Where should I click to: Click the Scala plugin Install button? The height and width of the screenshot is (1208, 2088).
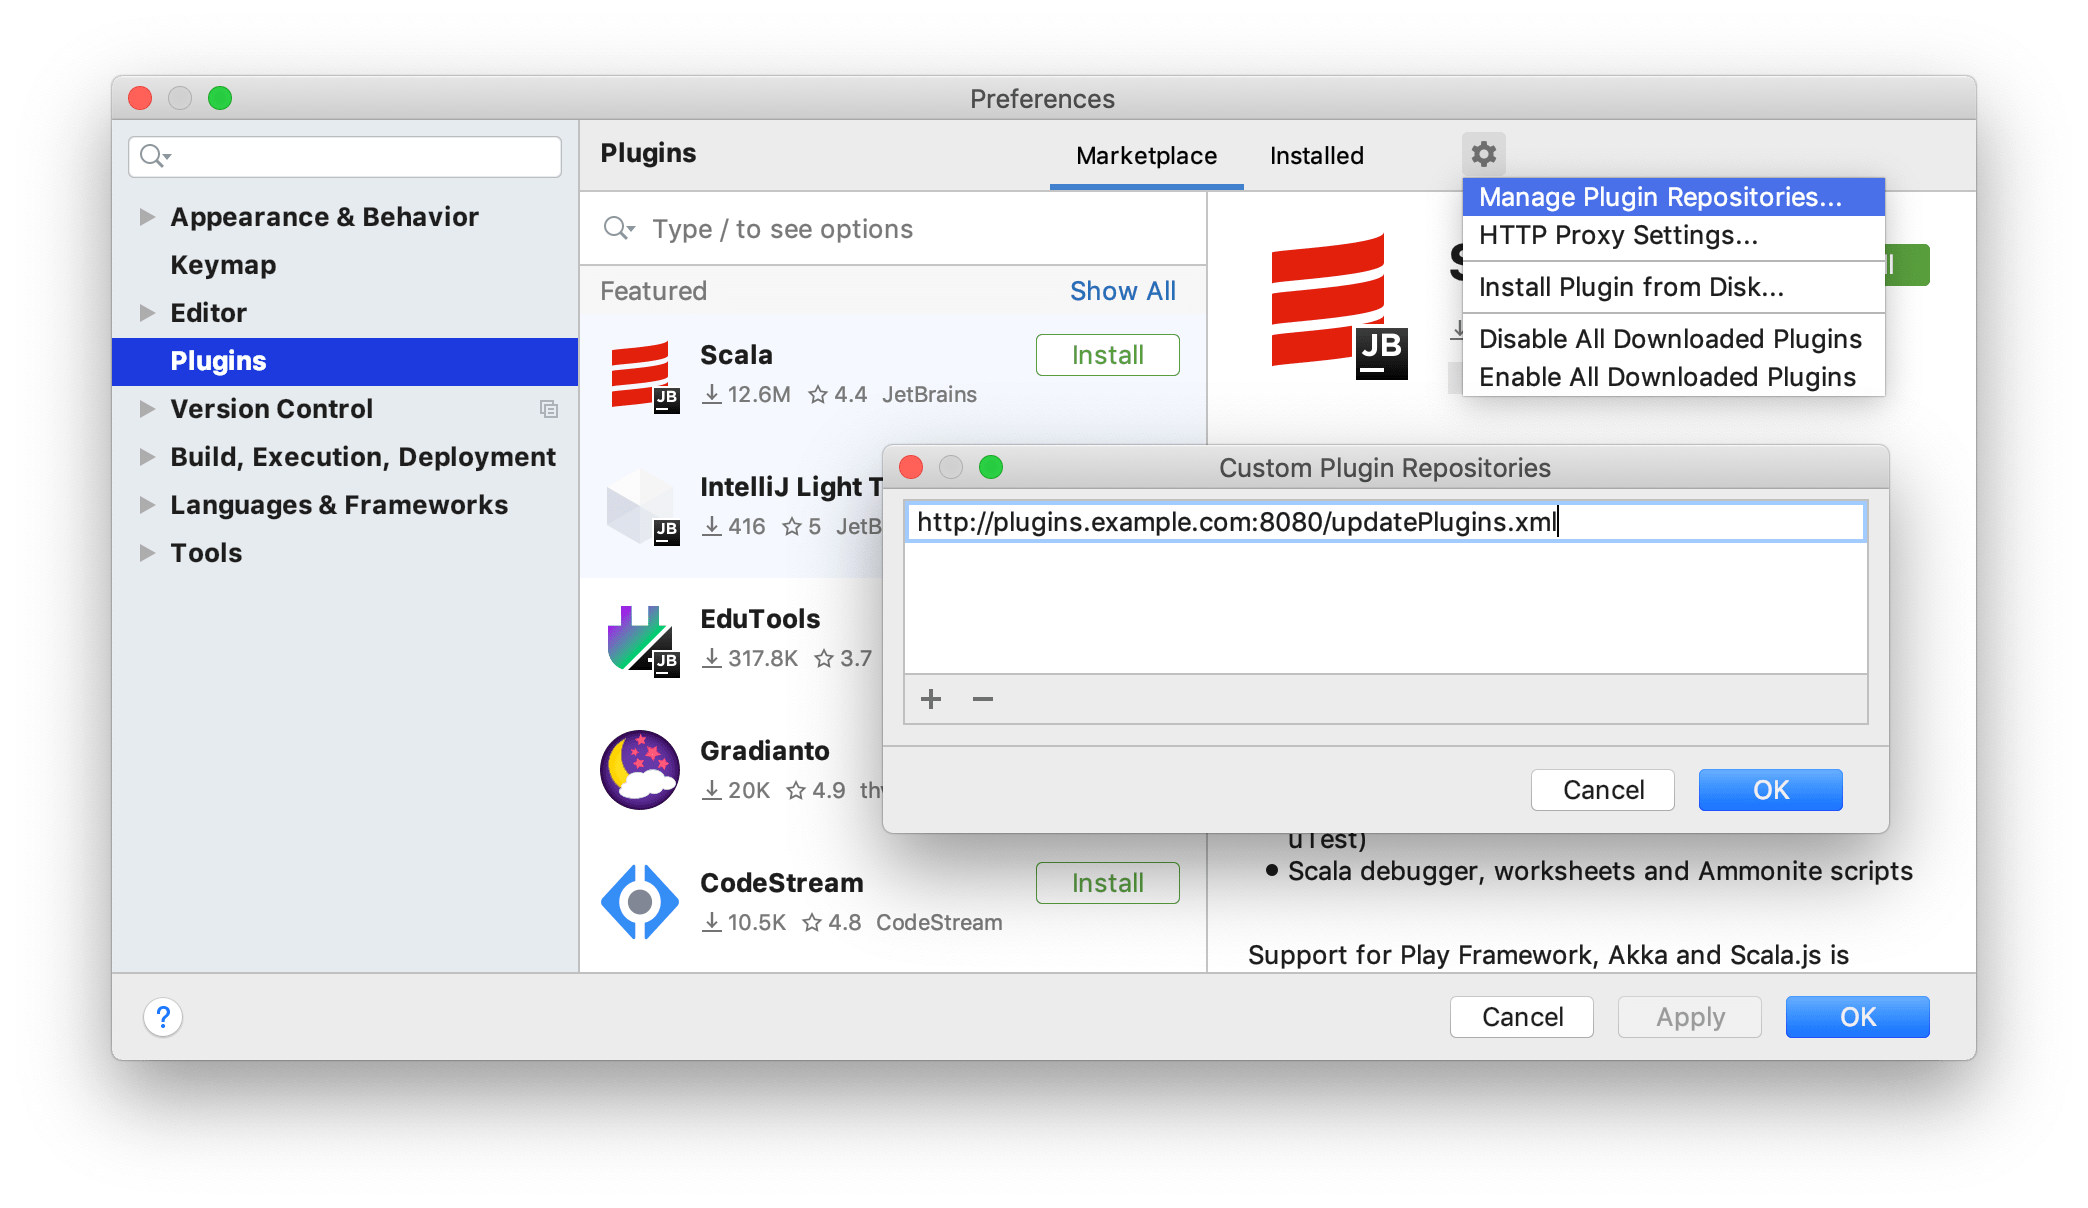[x=1107, y=355]
